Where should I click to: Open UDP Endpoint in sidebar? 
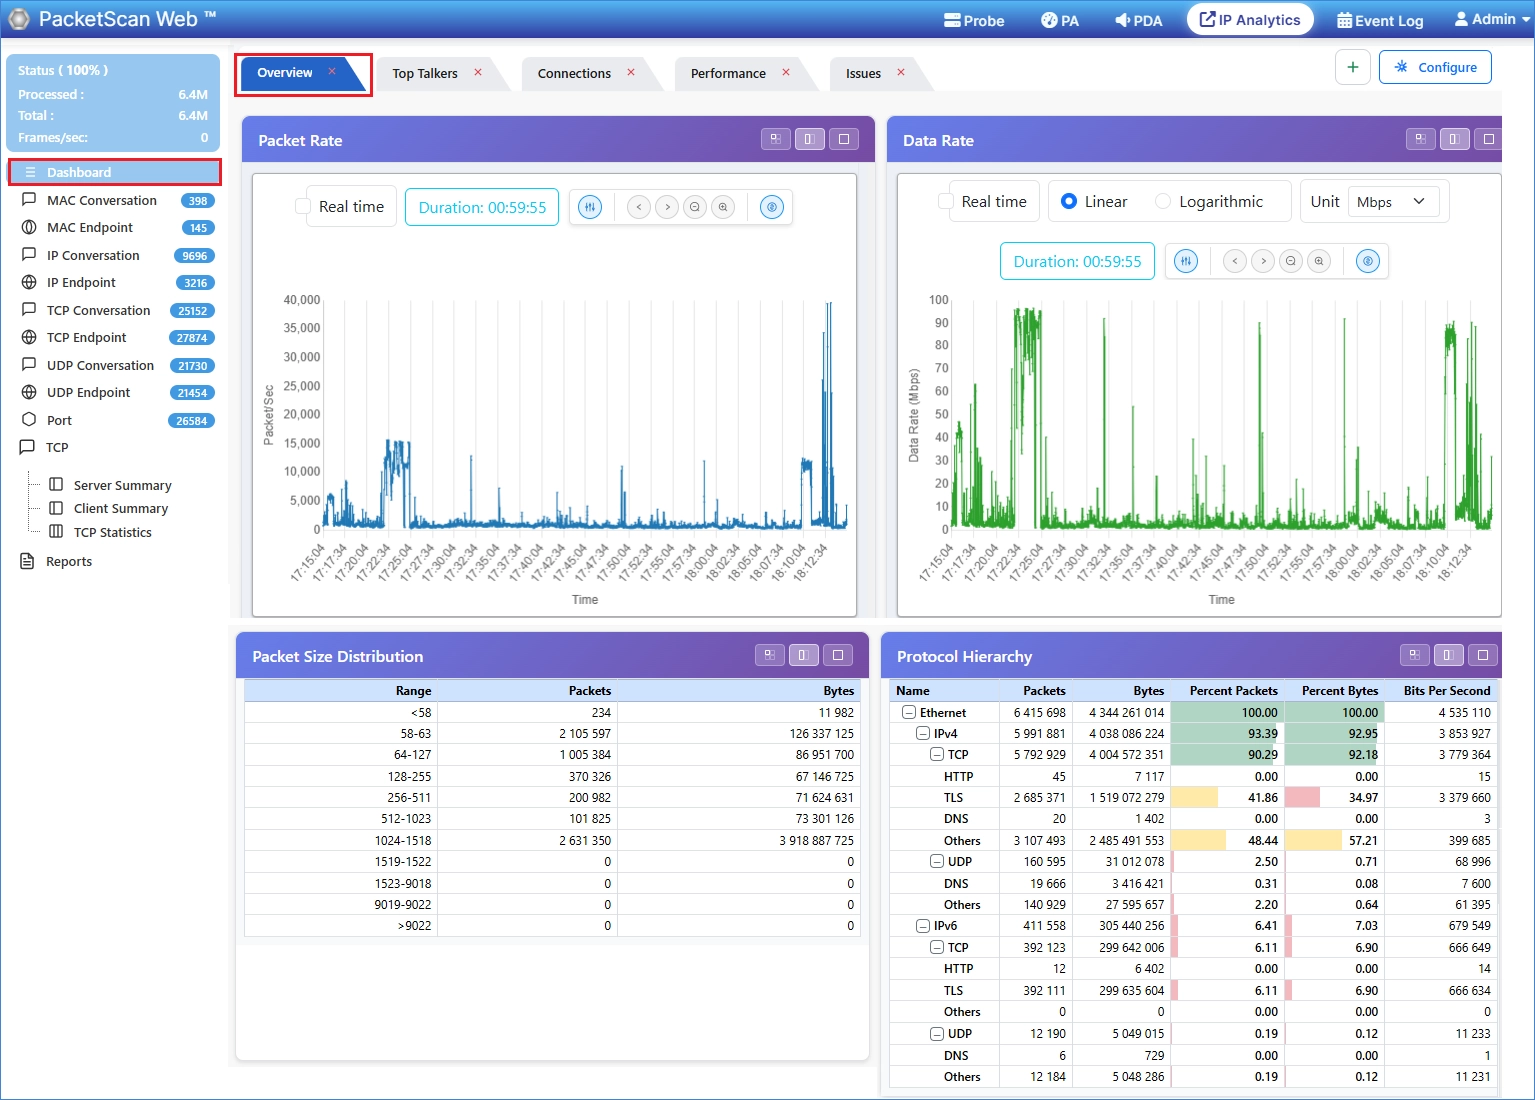click(x=115, y=392)
